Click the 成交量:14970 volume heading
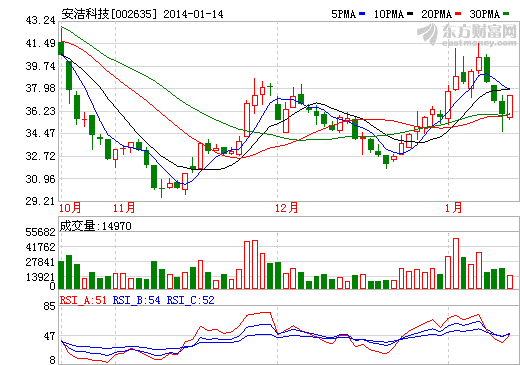520x365 pixels. click(96, 226)
